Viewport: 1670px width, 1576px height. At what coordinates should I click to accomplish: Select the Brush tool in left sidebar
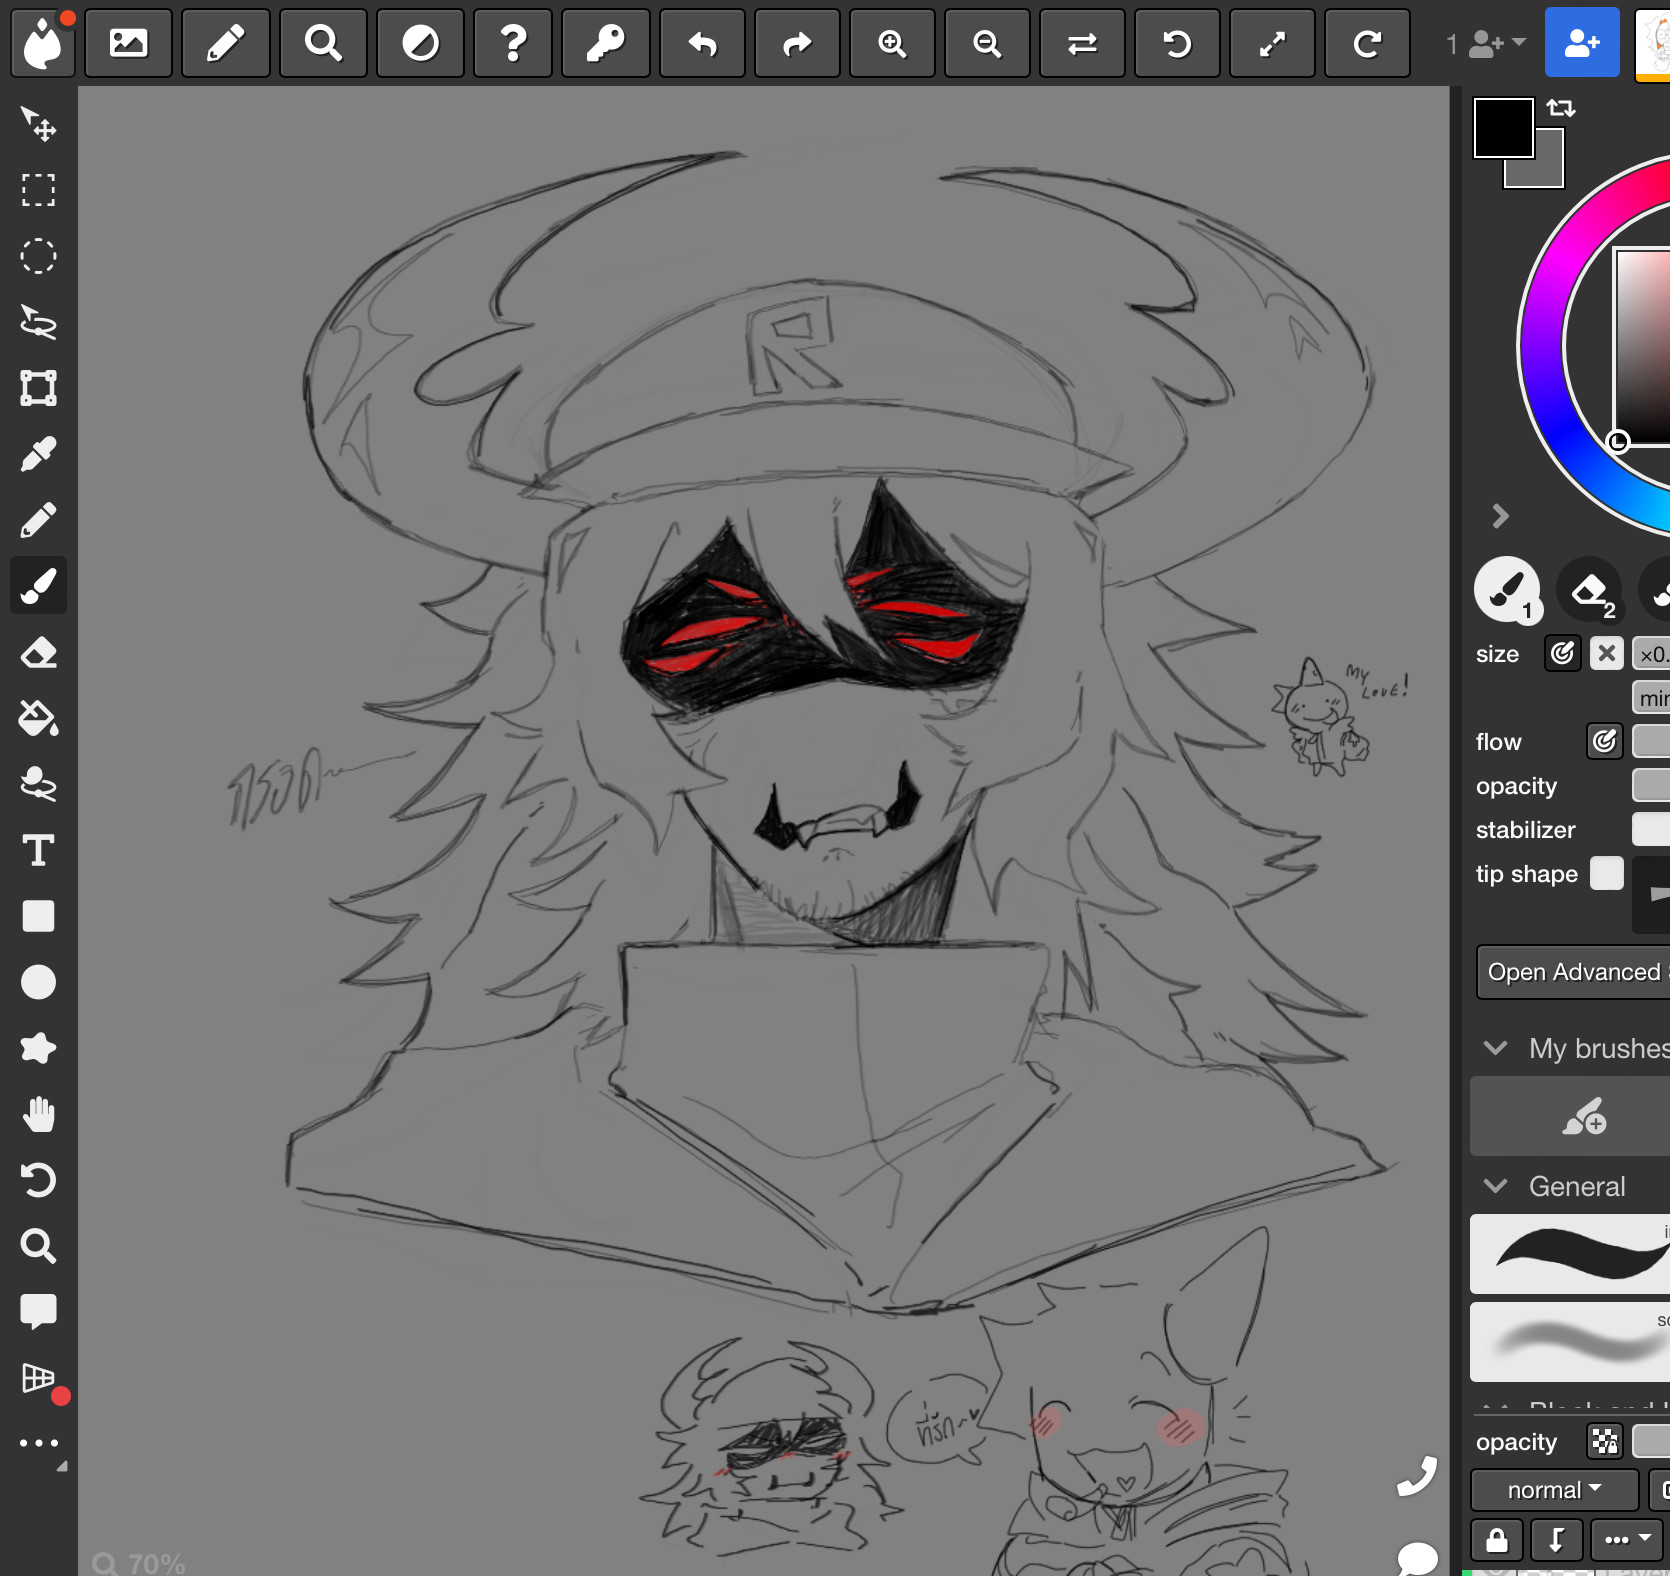point(38,586)
